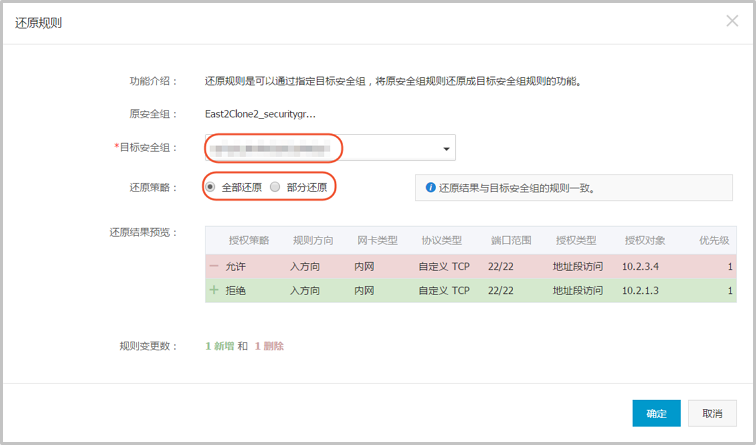Click the 协议类型 column header
The width and height of the screenshot is (756, 445).
[x=441, y=241]
